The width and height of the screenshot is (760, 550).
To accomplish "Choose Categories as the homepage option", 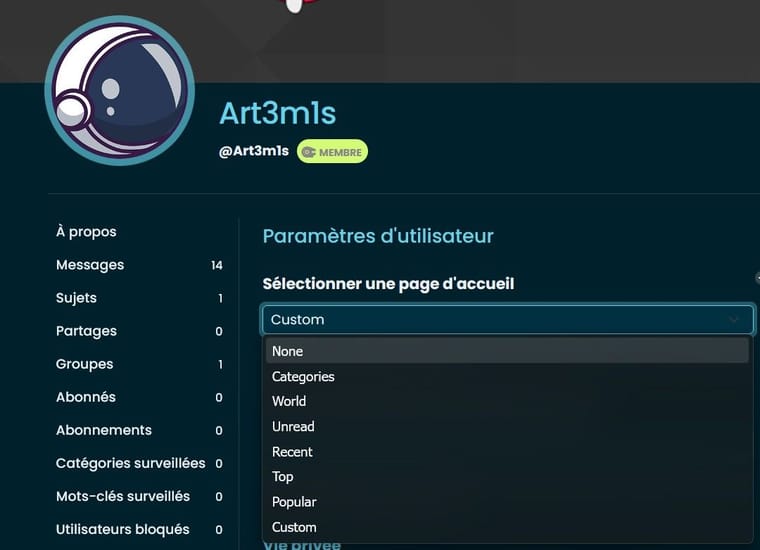I will pos(303,377).
